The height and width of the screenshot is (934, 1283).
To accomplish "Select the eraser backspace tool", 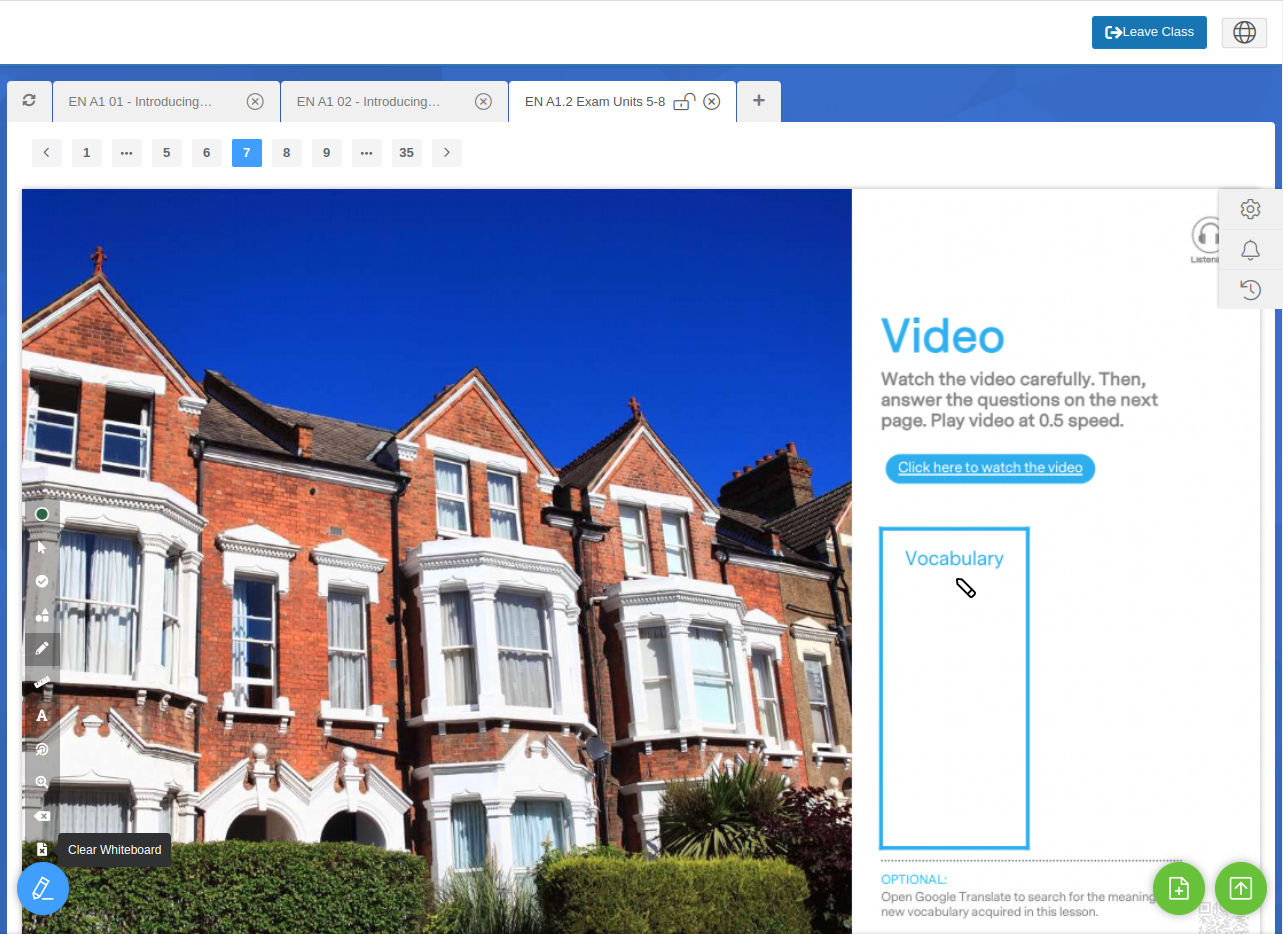I will point(41,816).
